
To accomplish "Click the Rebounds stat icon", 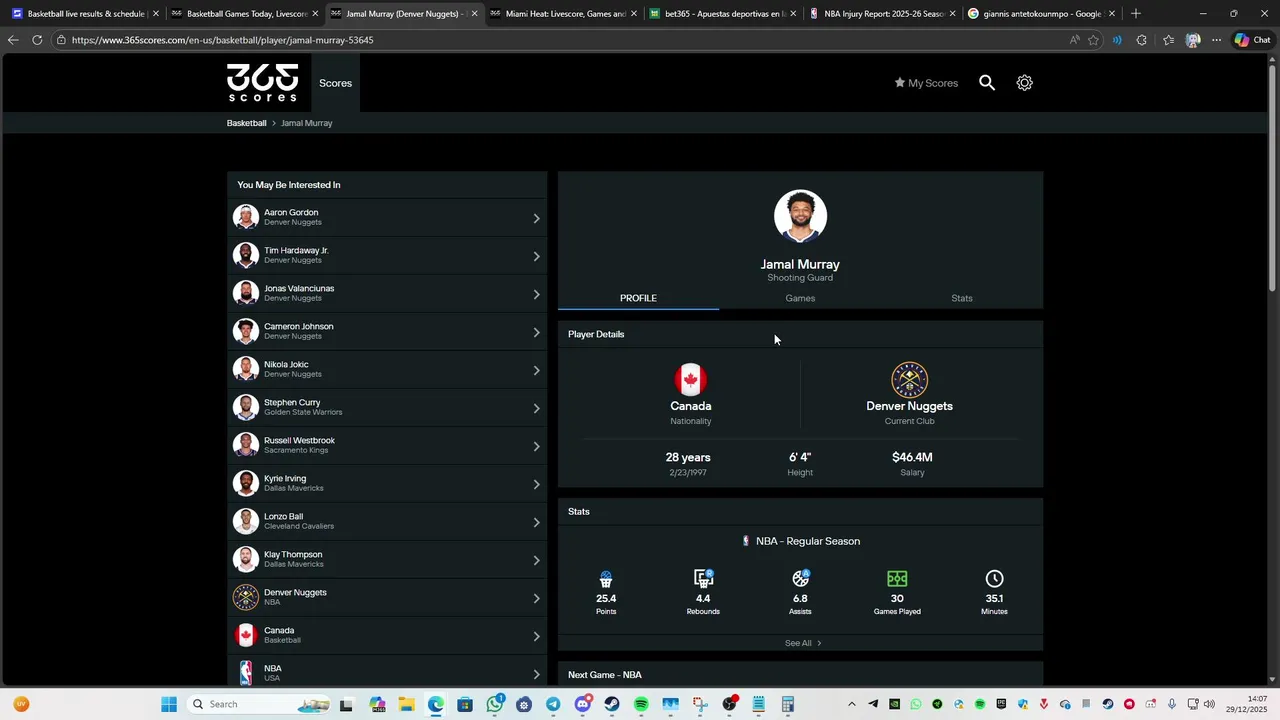I will [x=703, y=579].
